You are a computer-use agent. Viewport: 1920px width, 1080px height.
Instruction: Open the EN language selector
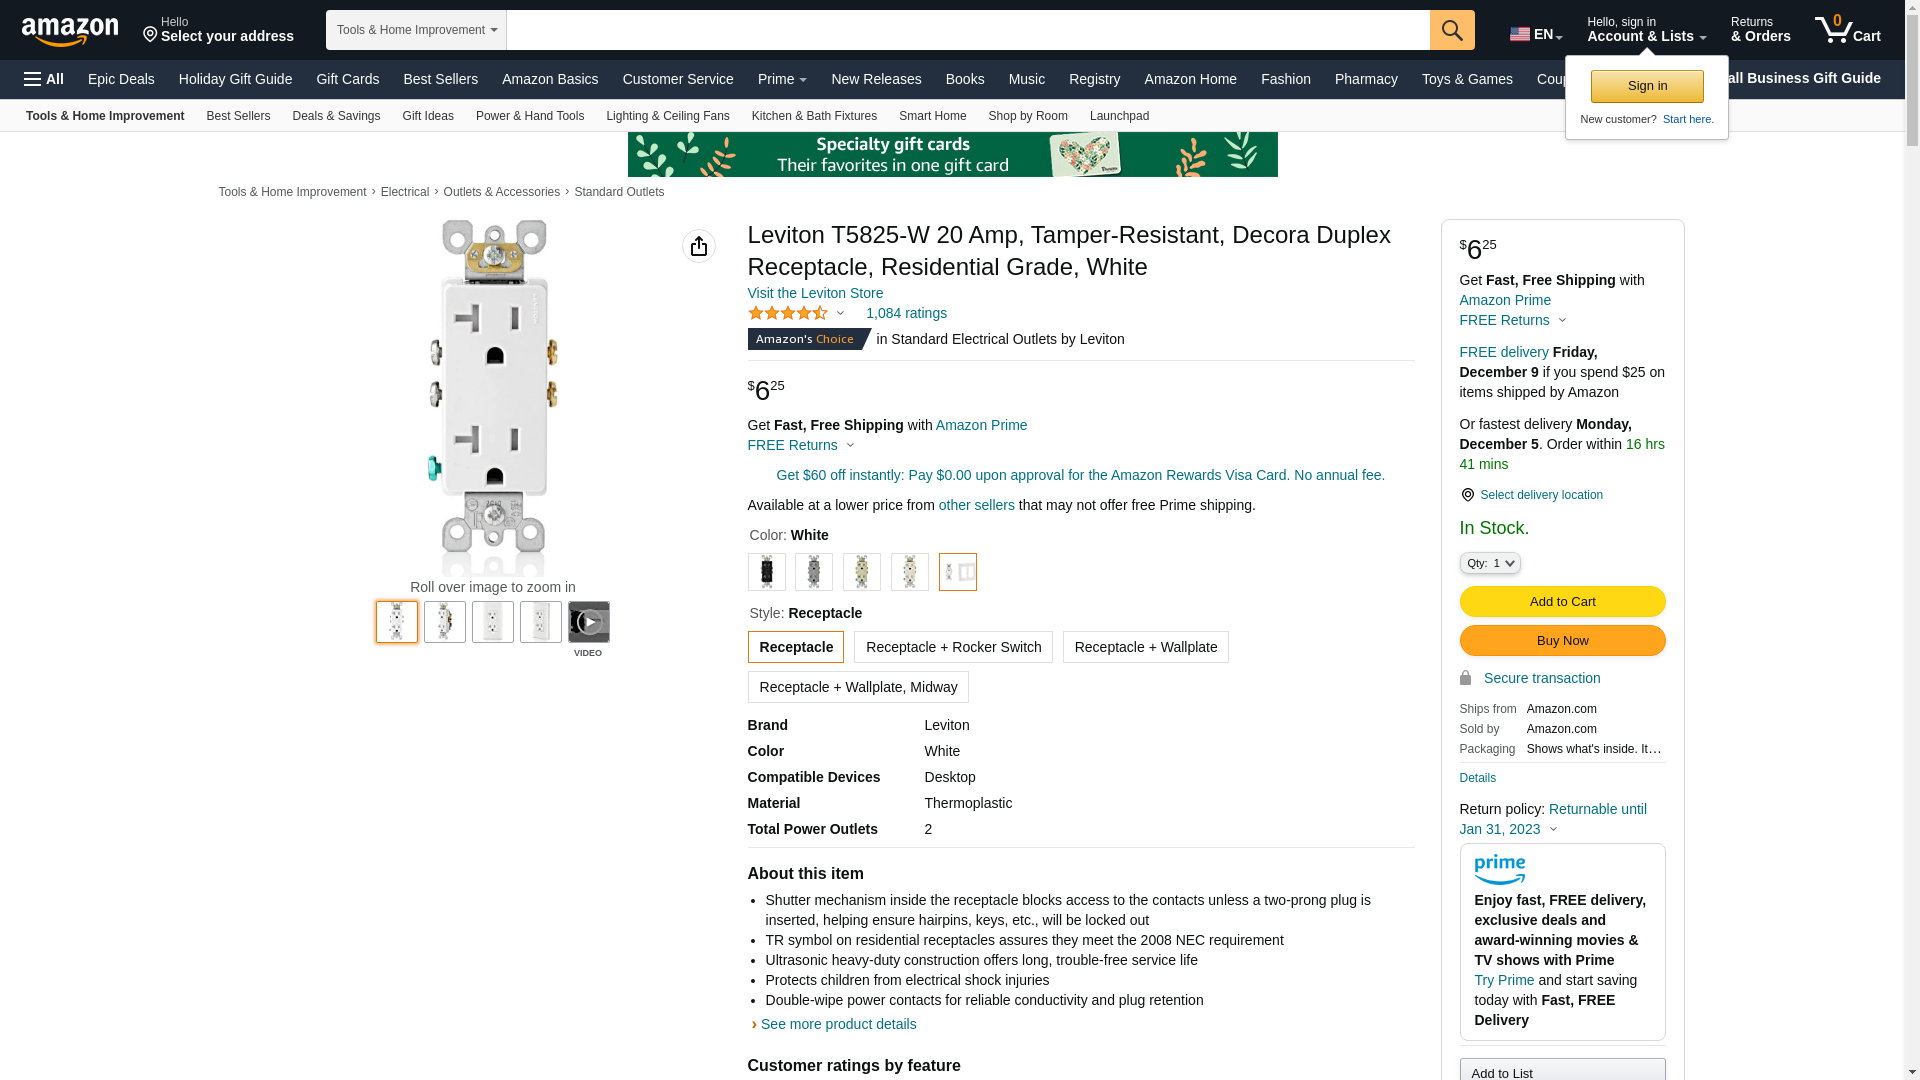(1535, 34)
